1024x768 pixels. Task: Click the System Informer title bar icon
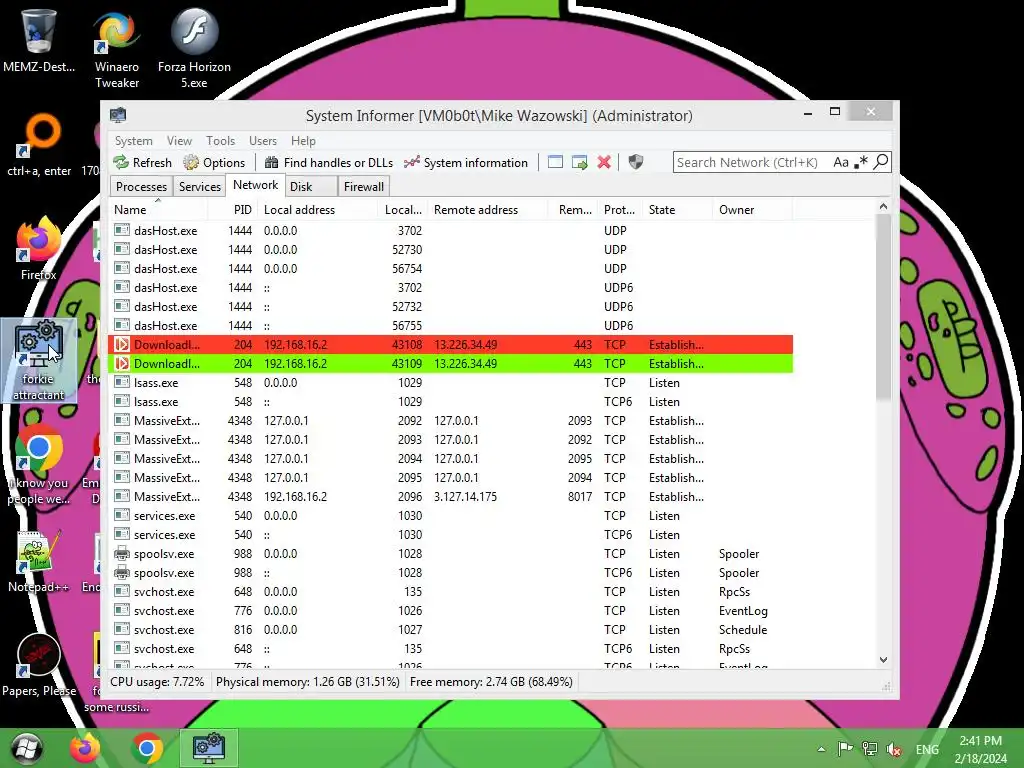(118, 116)
